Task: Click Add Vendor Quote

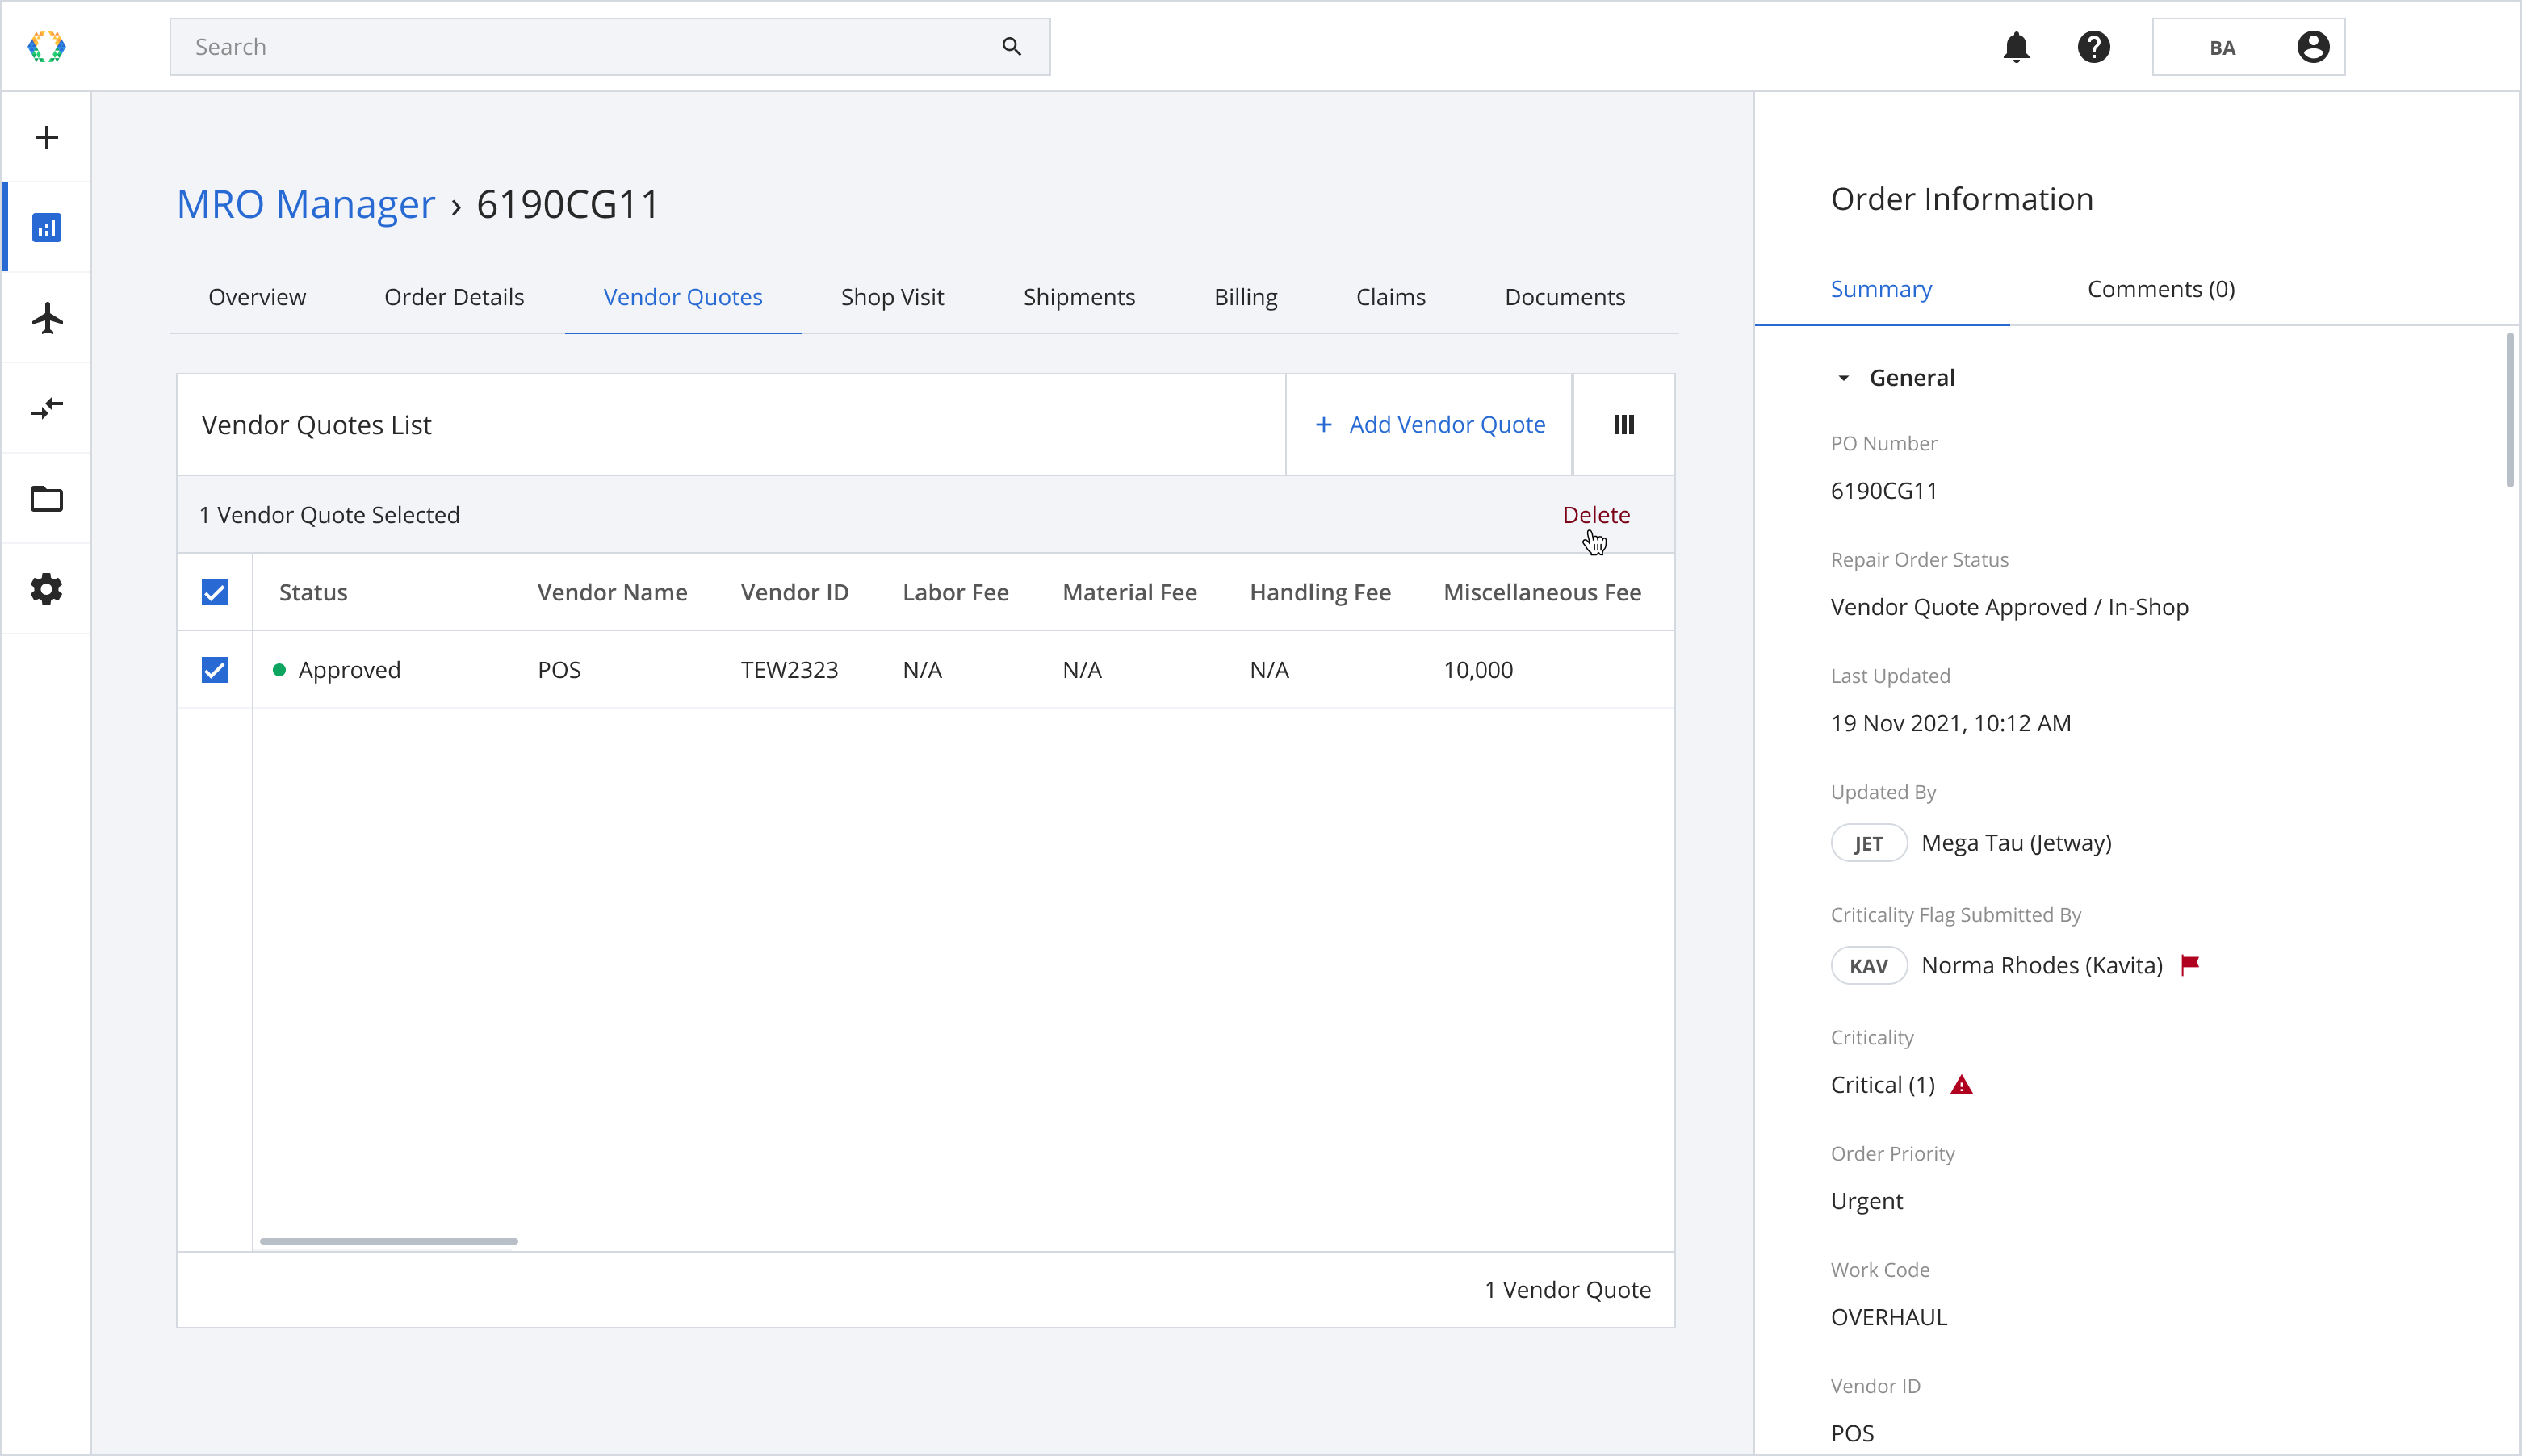Action: click(x=1429, y=424)
